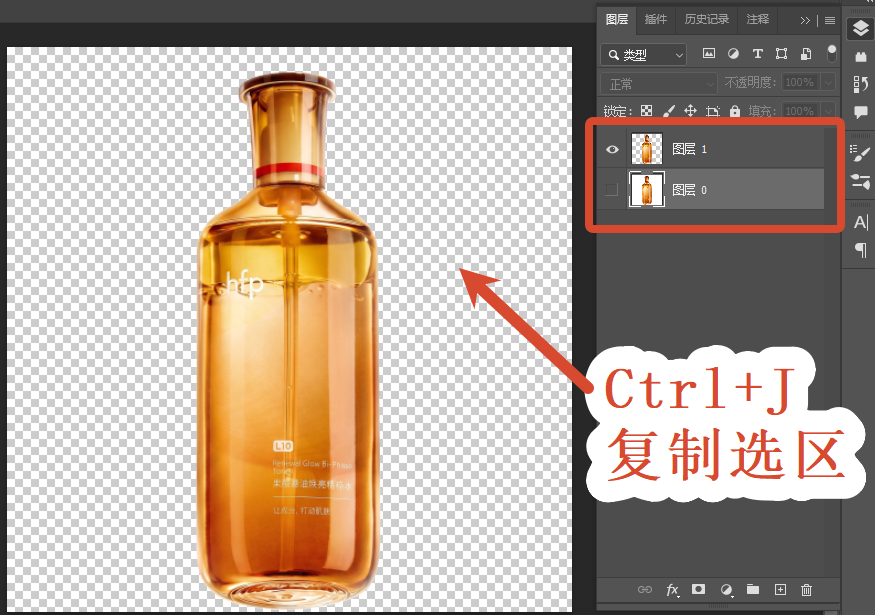The width and height of the screenshot is (875, 615).
Task: Lock all with the padlock icon
Action: point(735,110)
